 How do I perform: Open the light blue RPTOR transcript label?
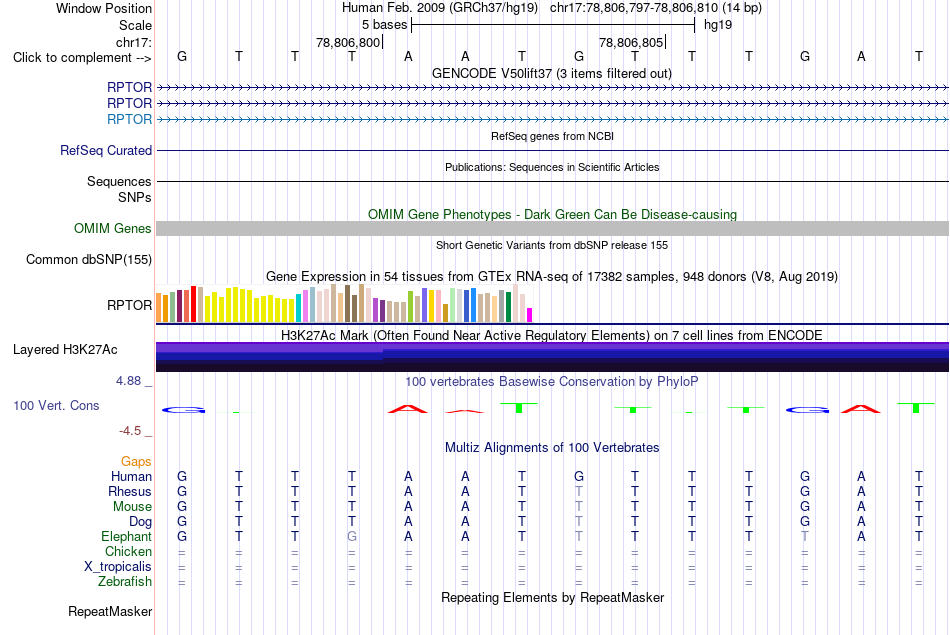tap(129, 119)
